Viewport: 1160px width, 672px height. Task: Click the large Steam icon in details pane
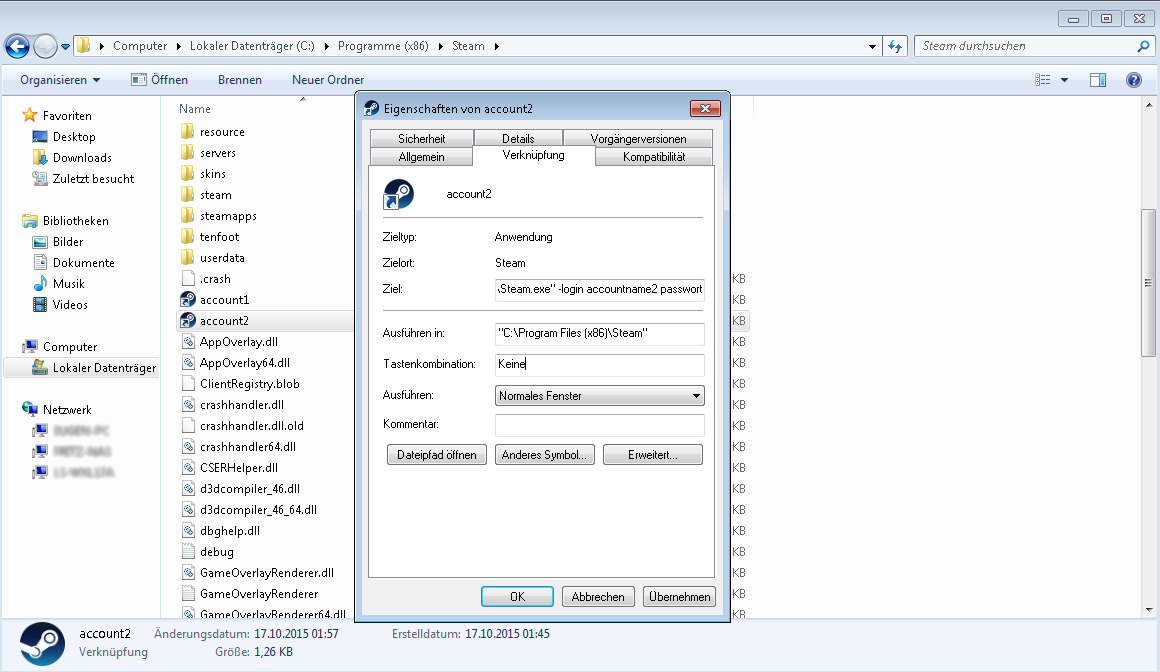pos(42,644)
